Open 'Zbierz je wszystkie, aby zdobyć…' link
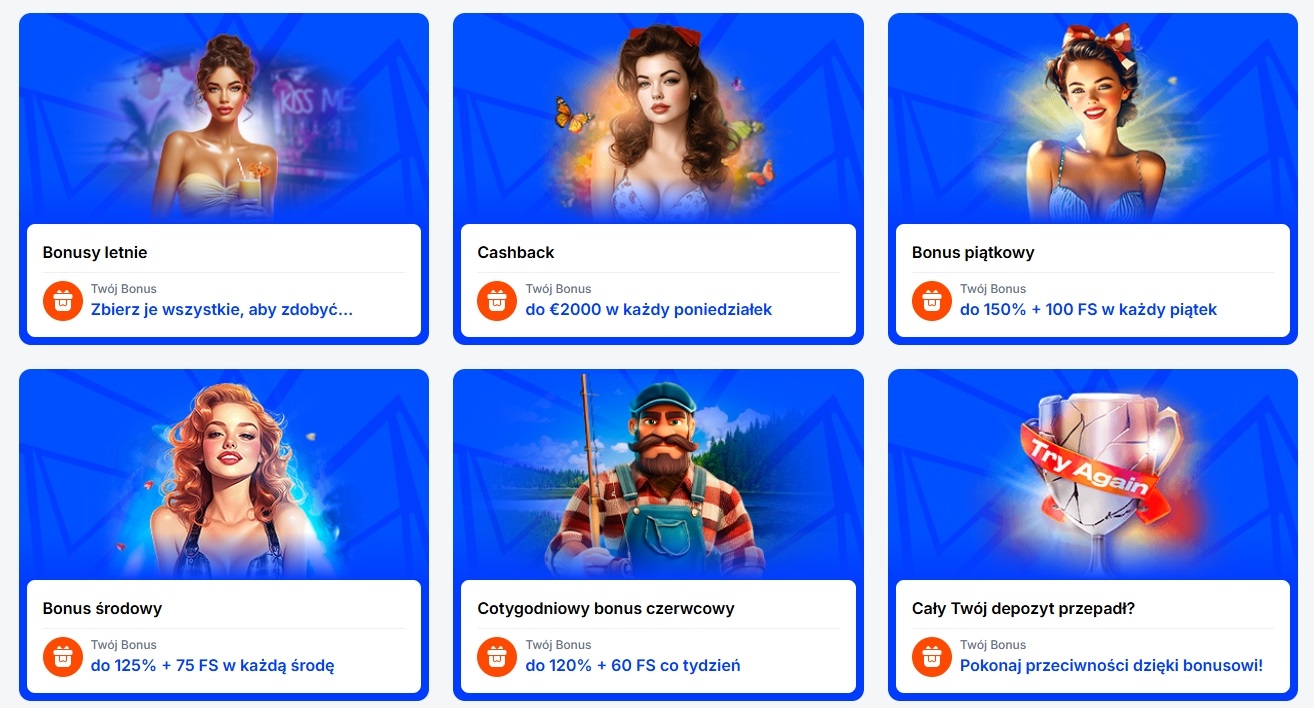The width and height of the screenshot is (1314, 708). tap(222, 310)
